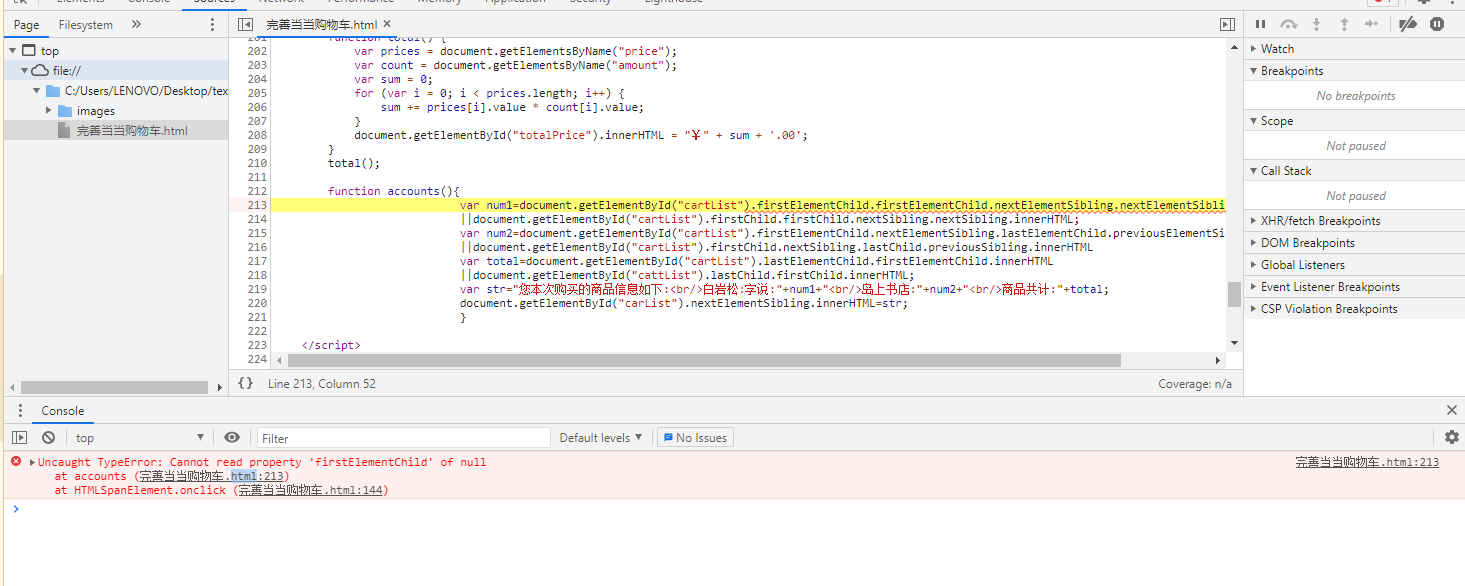Collapse the file:// tree node

click(x=24, y=70)
